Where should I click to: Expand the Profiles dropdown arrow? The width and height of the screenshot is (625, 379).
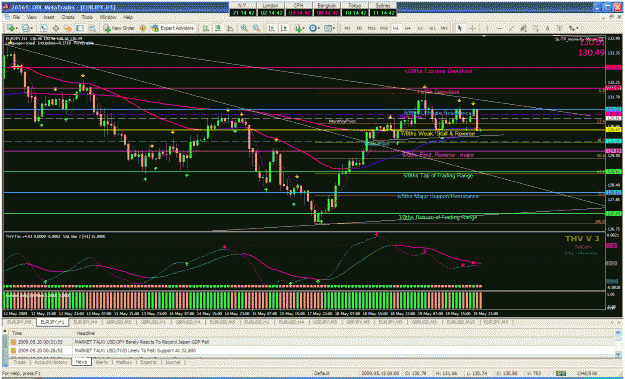pyautogui.click(x=32, y=28)
